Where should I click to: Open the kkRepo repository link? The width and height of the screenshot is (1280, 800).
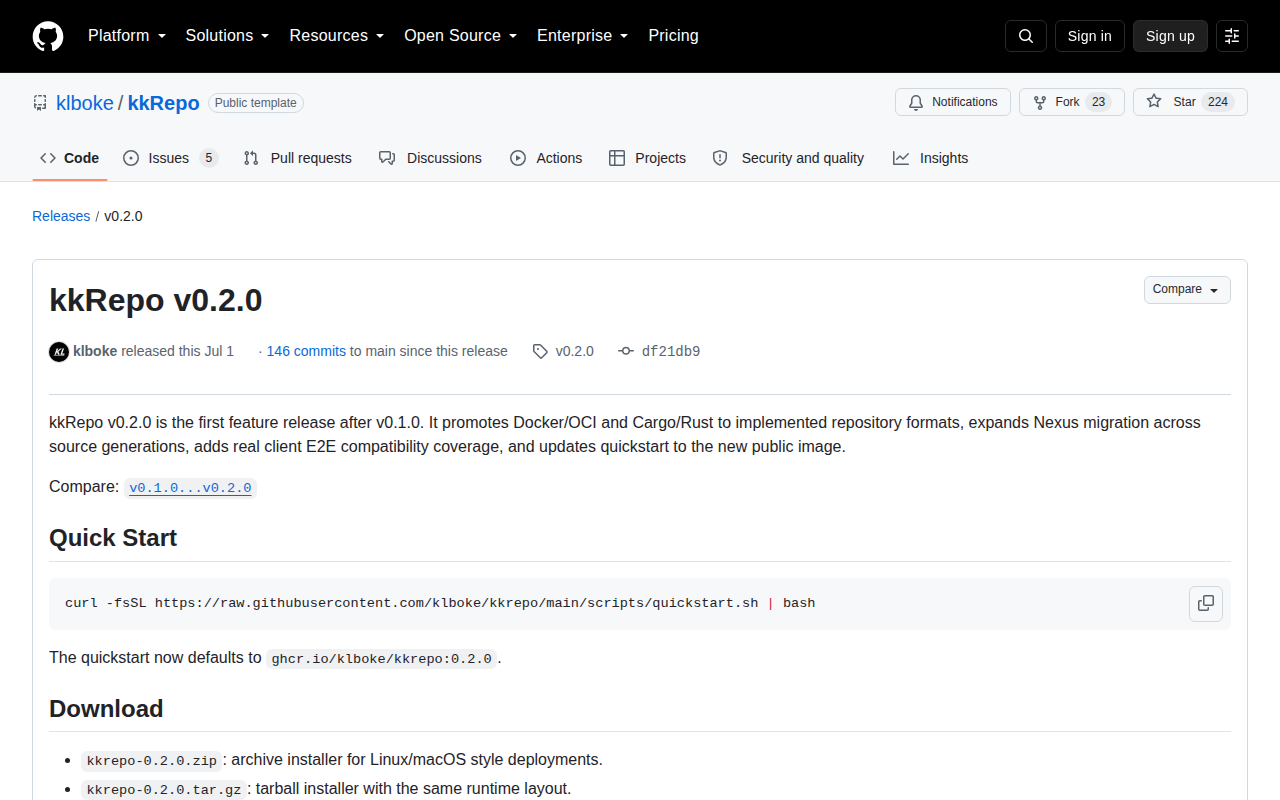tap(164, 103)
